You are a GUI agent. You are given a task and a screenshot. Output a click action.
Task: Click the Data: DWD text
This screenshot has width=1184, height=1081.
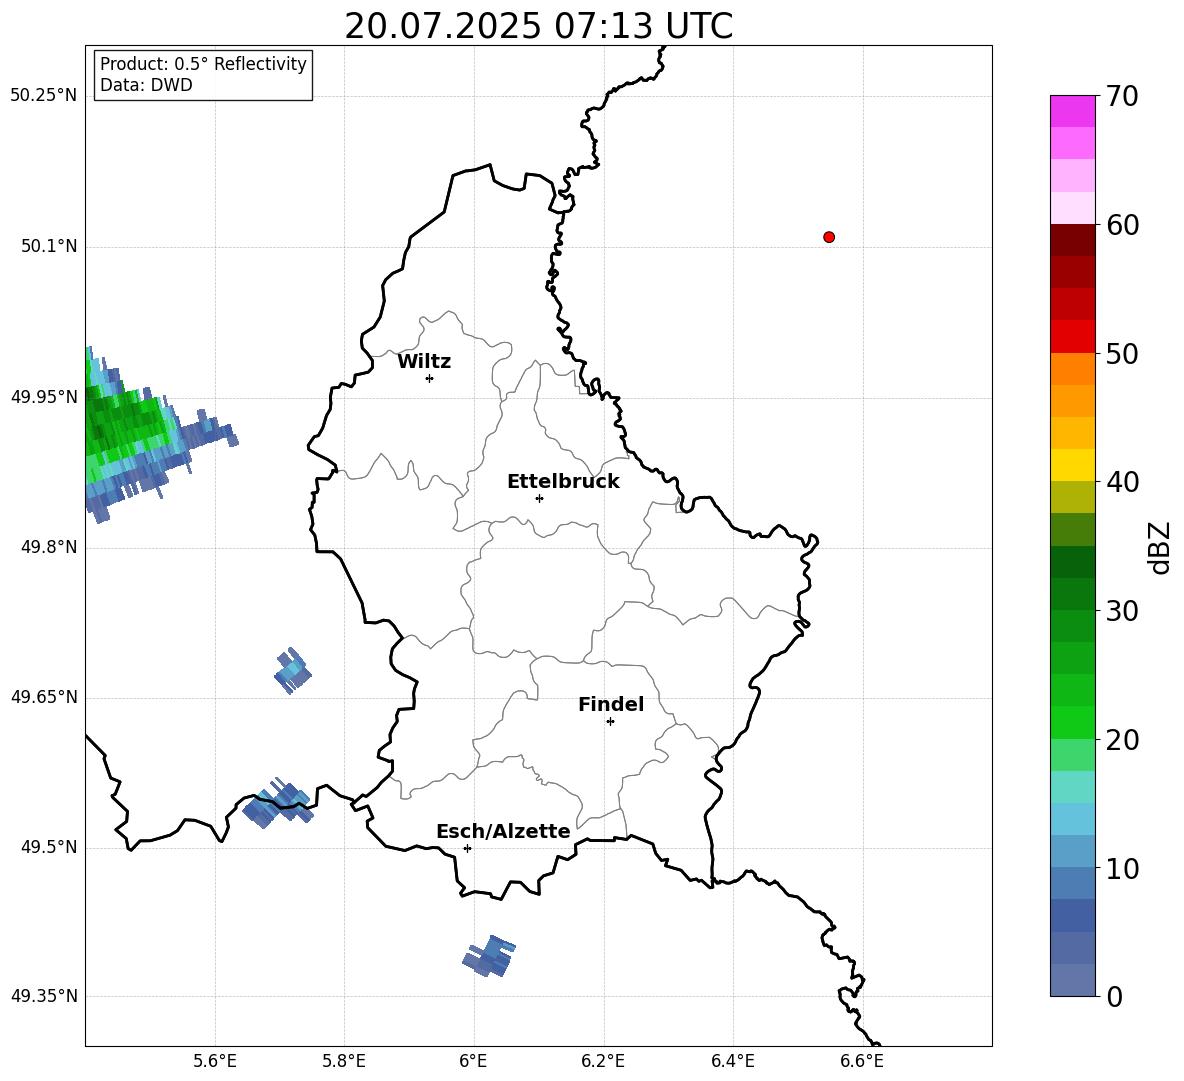146,85
